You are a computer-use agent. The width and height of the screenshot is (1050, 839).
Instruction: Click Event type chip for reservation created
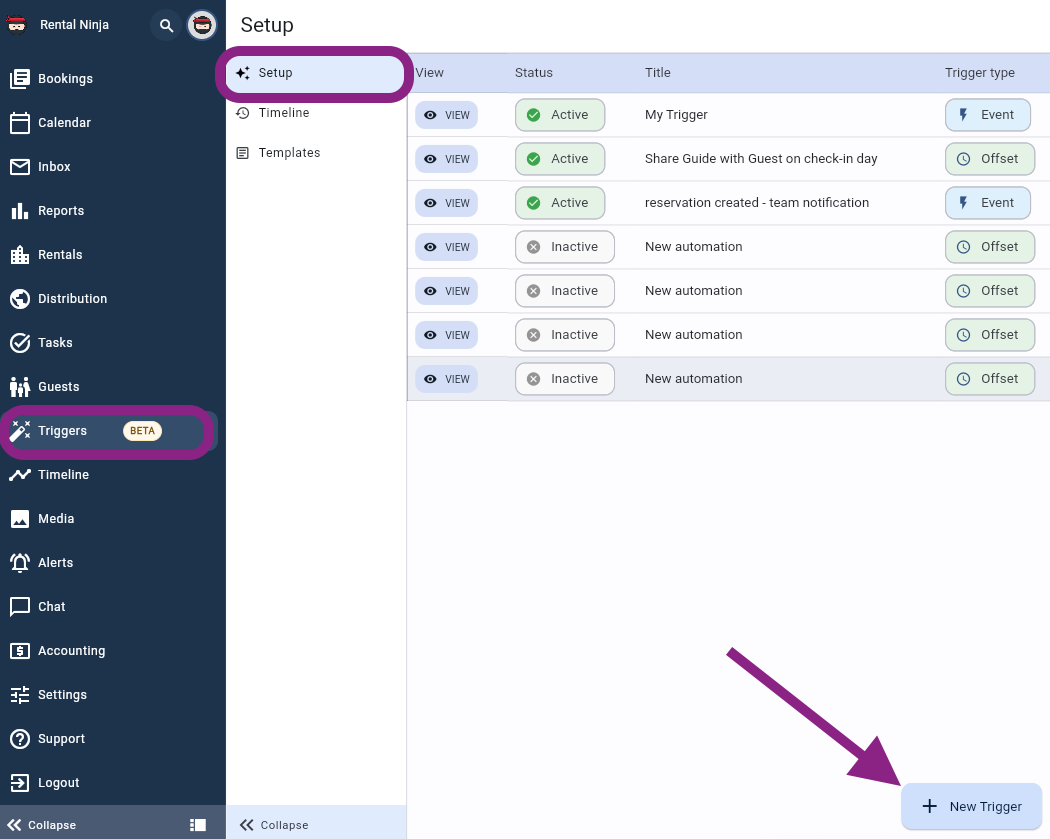987,203
